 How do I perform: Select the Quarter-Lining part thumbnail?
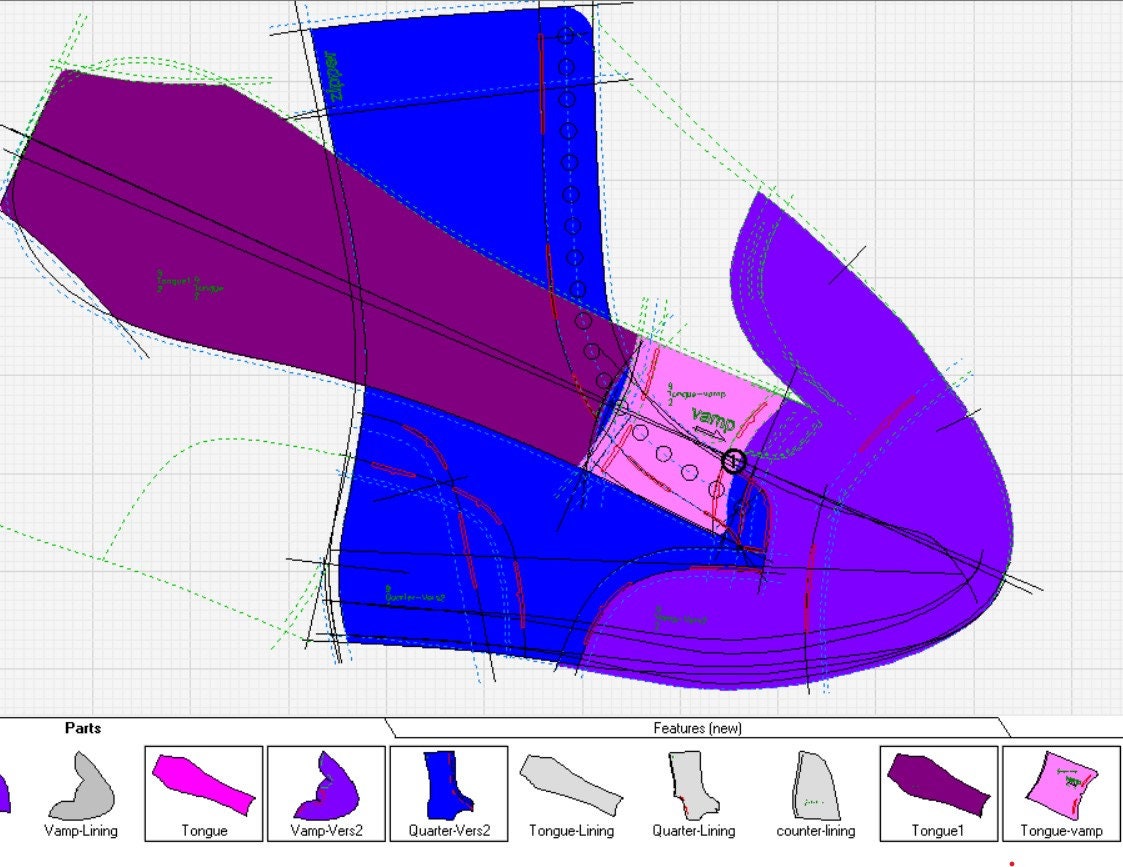[693, 793]
